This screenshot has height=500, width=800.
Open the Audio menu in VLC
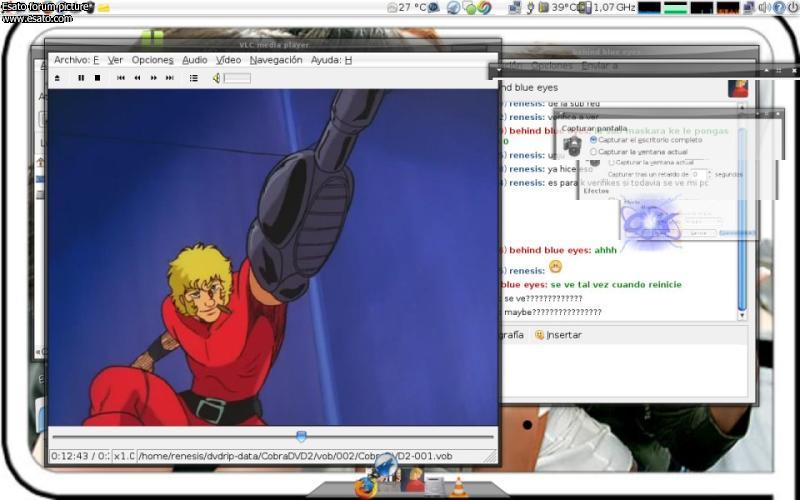click(x=195, y=60)
